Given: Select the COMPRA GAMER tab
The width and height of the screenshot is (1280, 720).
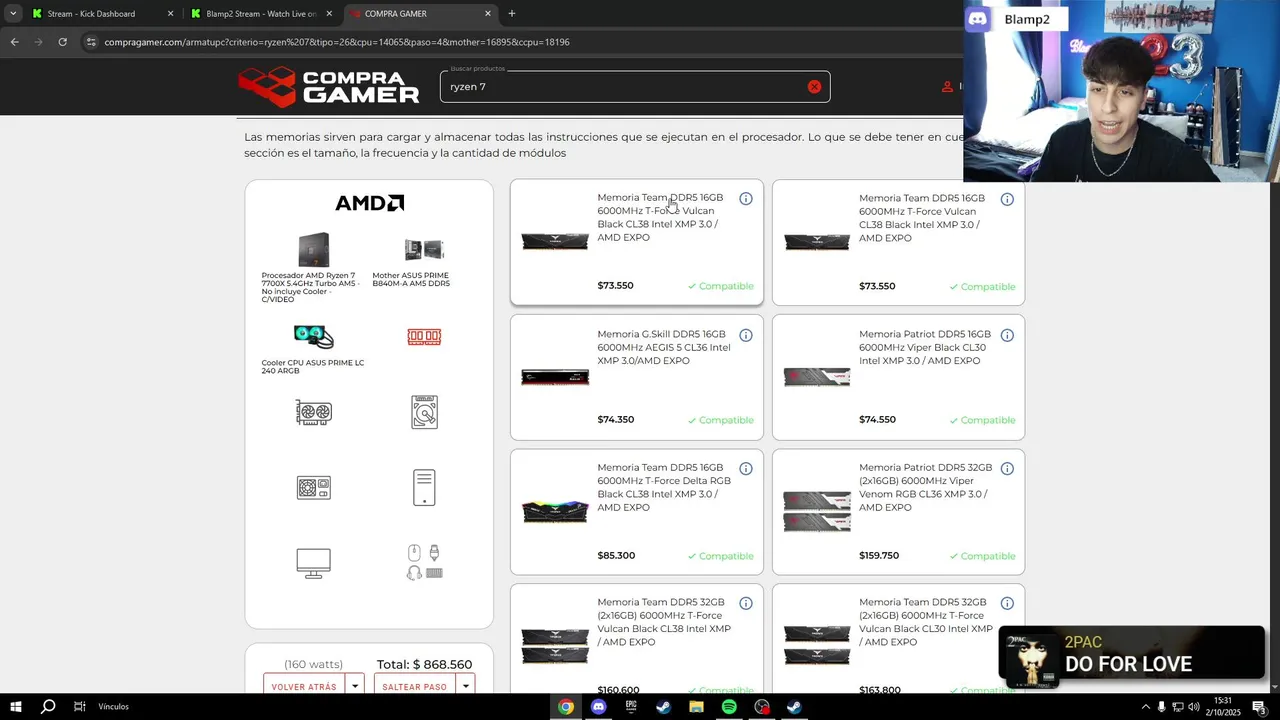Looking at the screenshot, I should pos(420,14).
